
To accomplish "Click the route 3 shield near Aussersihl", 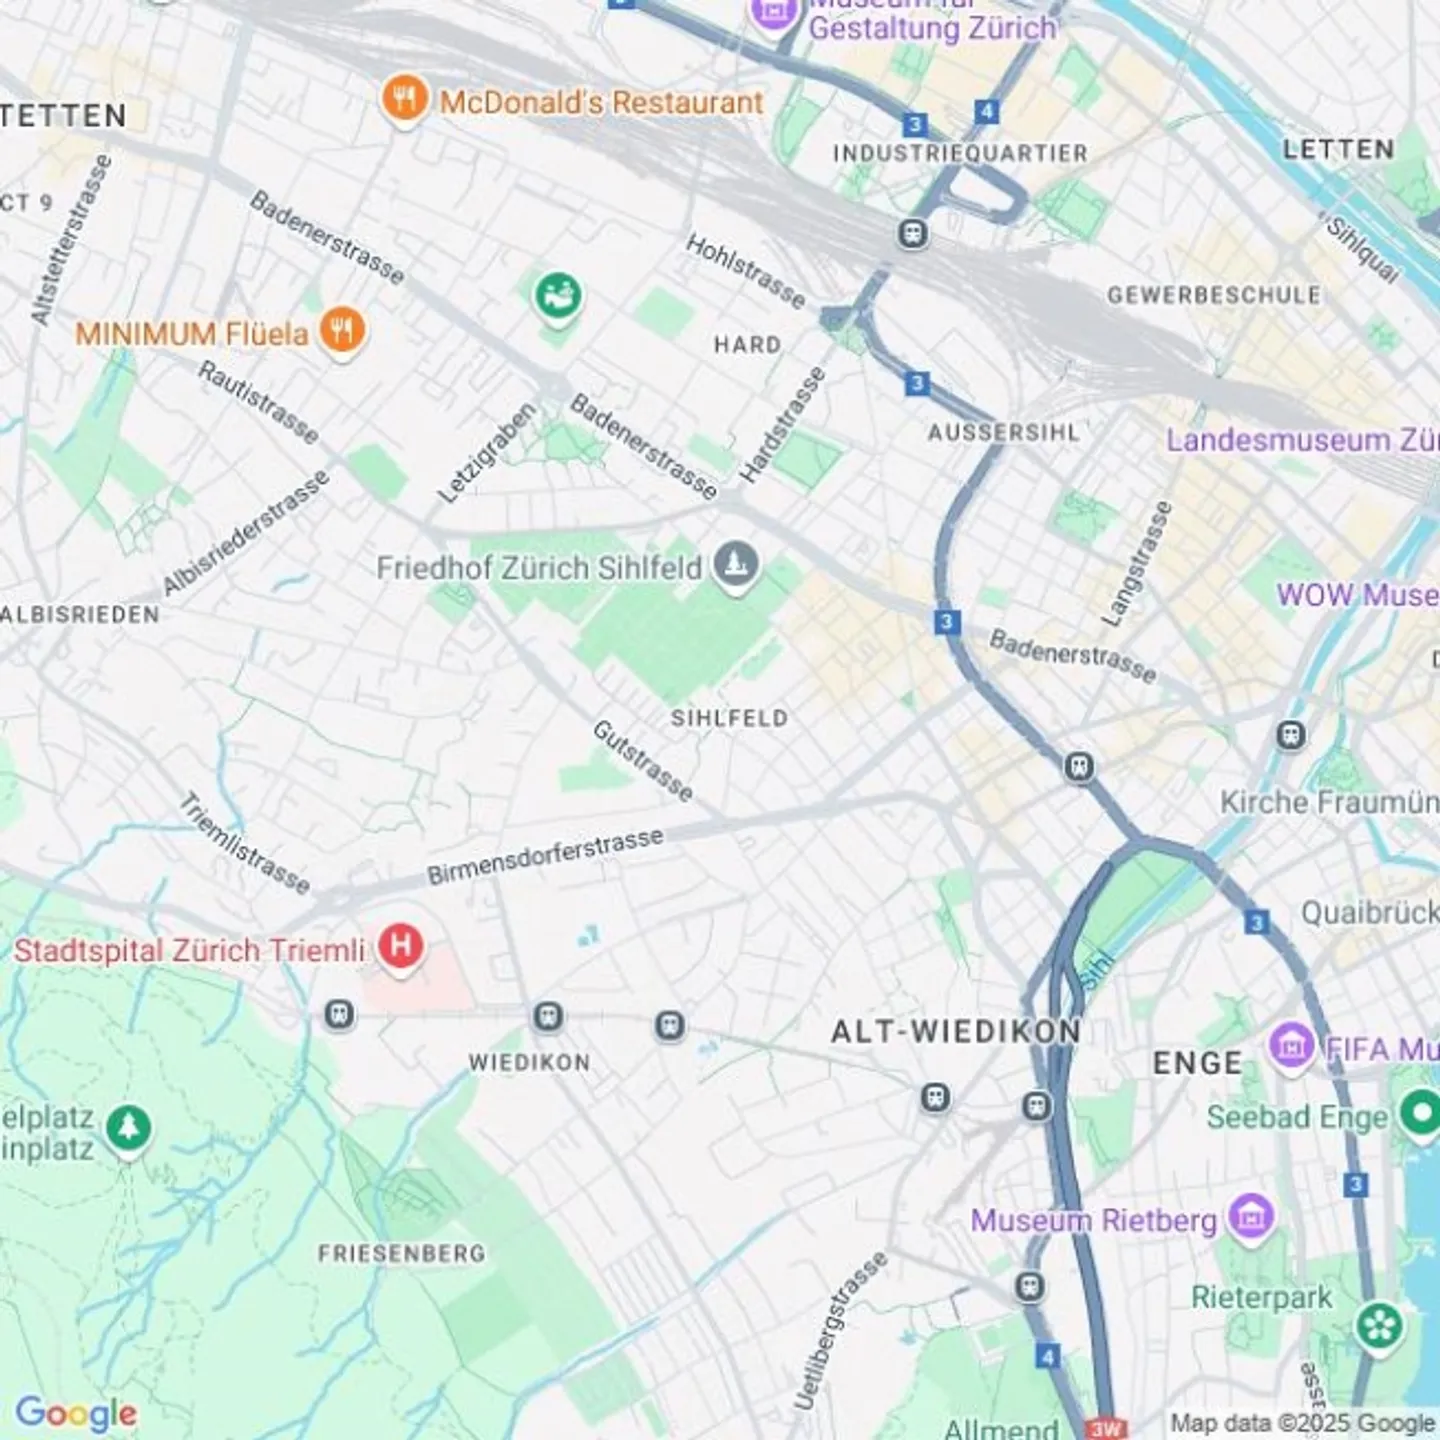I will click(x=917, y=383).
